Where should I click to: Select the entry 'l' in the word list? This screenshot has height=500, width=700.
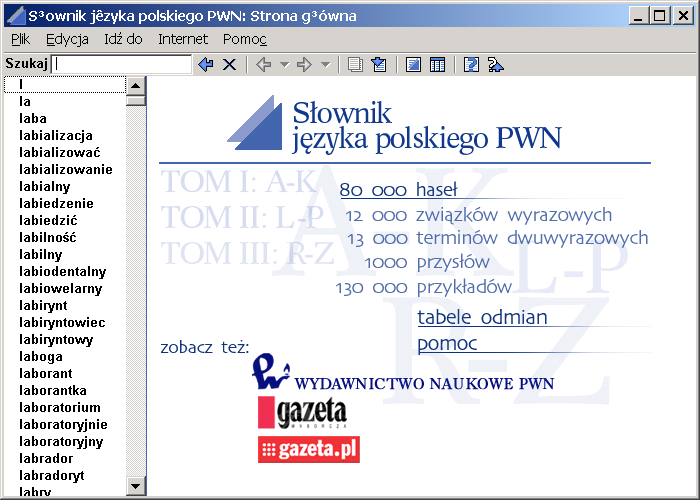pyautogui.click(x=65, y=84)
